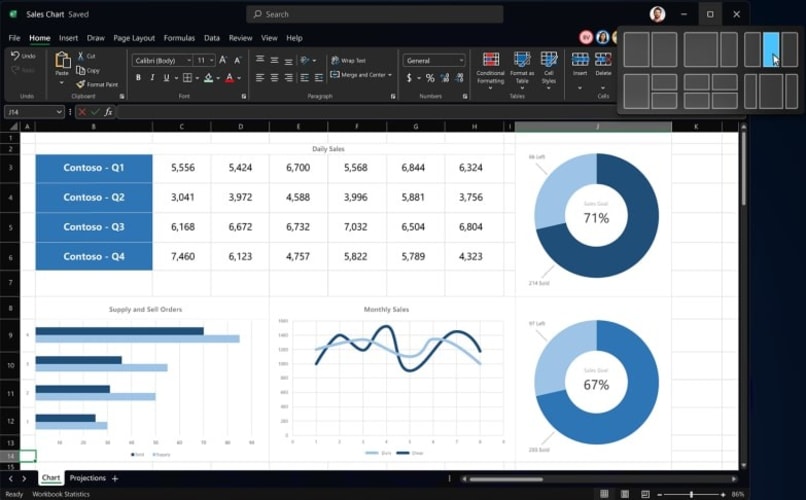Confirm the formula entry with green check
This screenshot has width=806, height=500.
click(x=95, y=112)
